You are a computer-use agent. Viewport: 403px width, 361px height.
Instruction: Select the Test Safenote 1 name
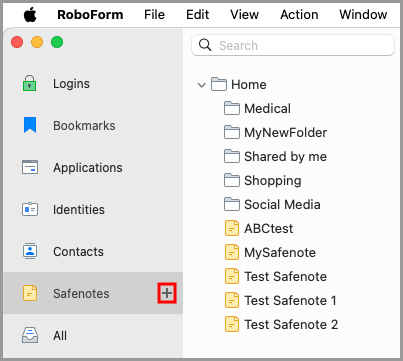(290, 301)
